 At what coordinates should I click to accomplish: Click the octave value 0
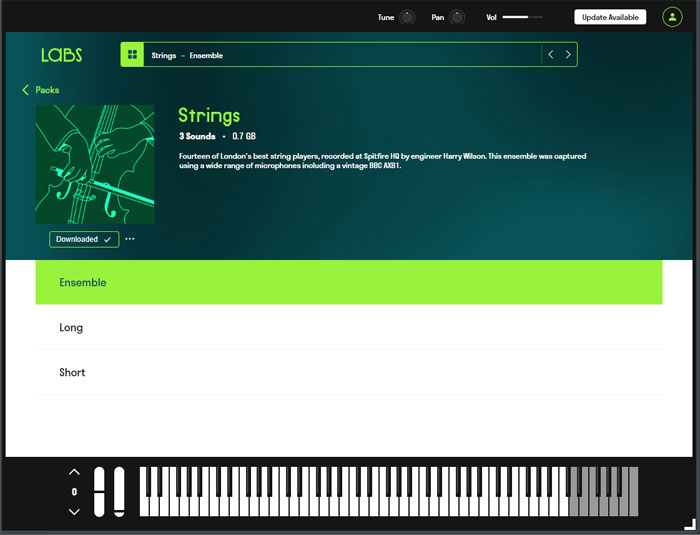pyautogui.click(x=74, y=492)
